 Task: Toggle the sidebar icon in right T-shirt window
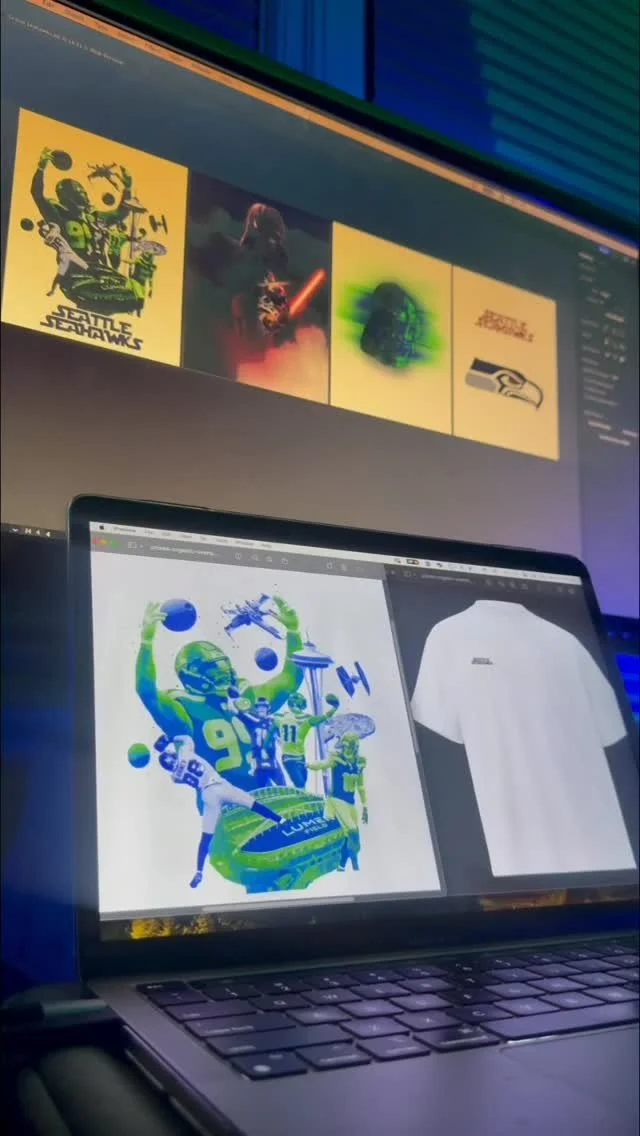click(x=406, y=574)
